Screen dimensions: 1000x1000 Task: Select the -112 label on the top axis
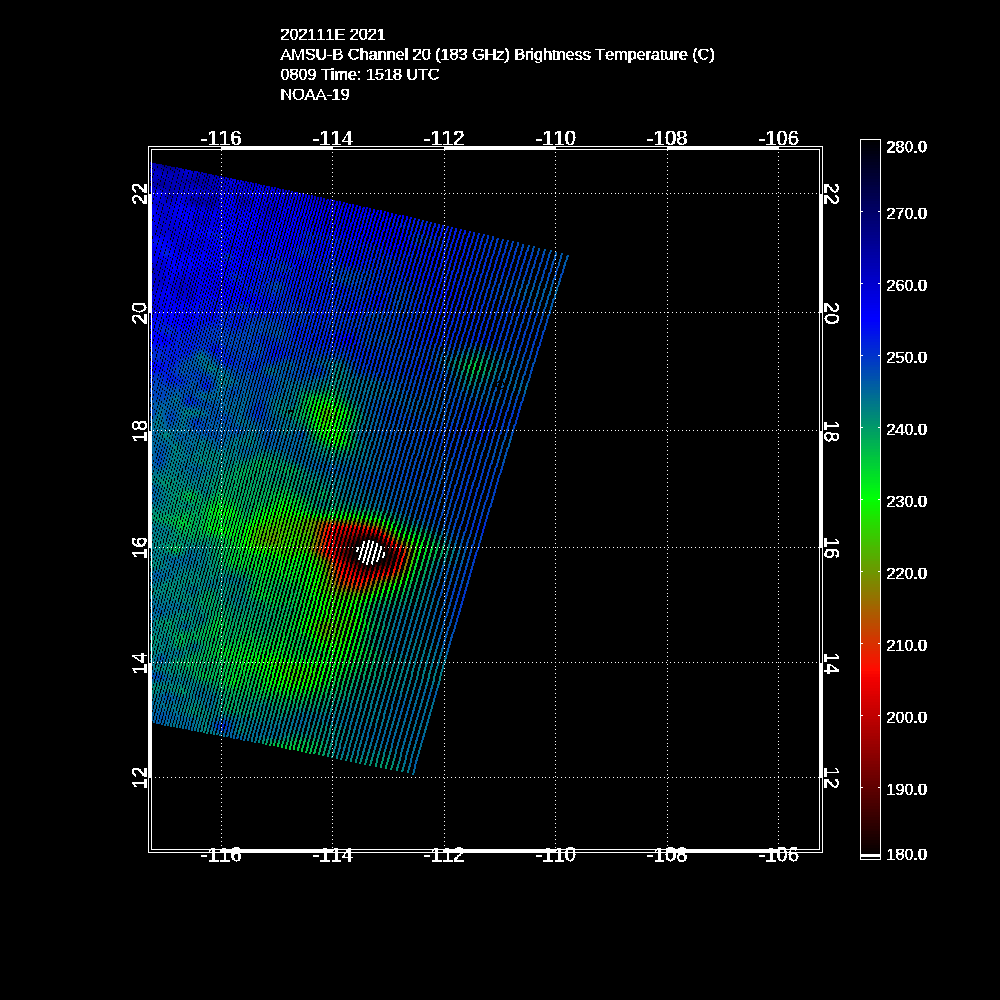pyautogui.click(x=444, y=138)
